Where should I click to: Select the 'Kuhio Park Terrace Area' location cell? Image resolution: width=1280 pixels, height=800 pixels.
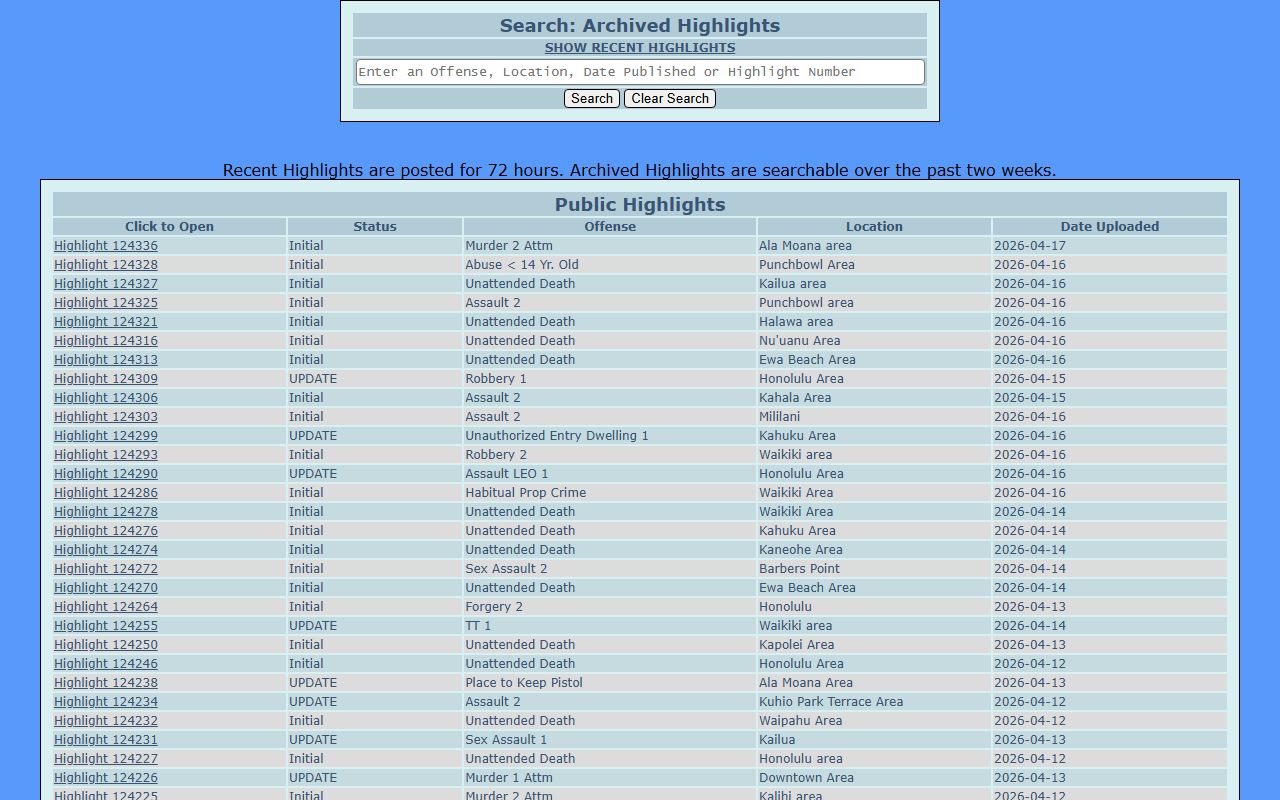[874, 702]
